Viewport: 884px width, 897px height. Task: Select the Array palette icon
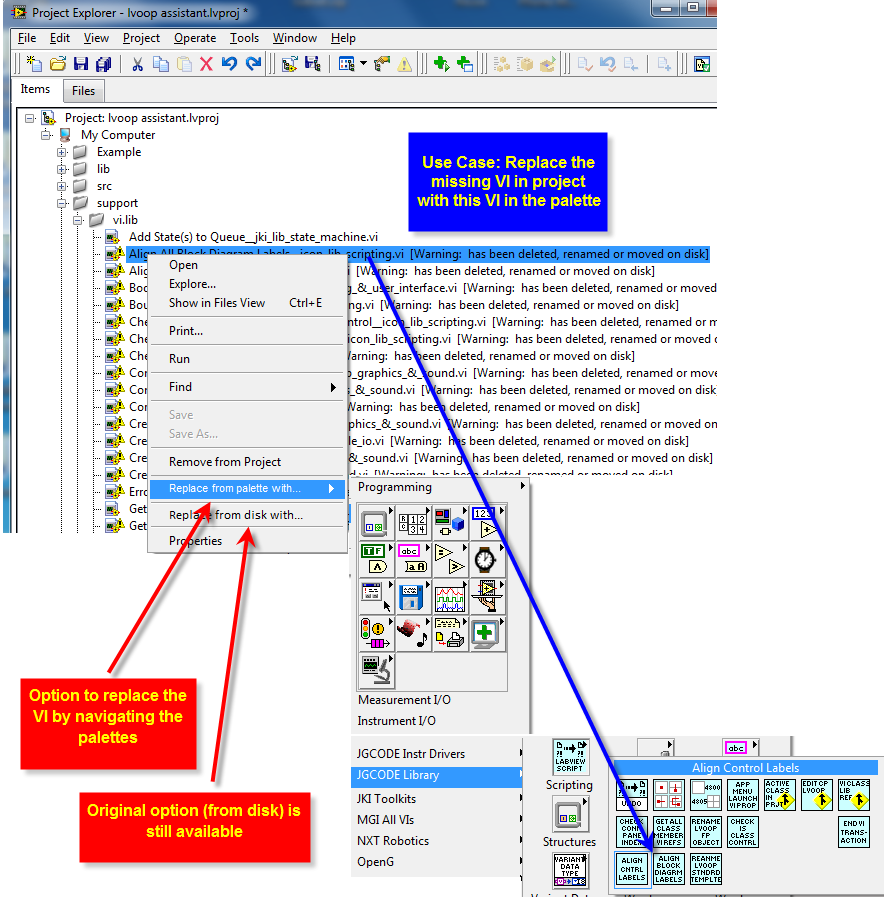pos(412,522)
